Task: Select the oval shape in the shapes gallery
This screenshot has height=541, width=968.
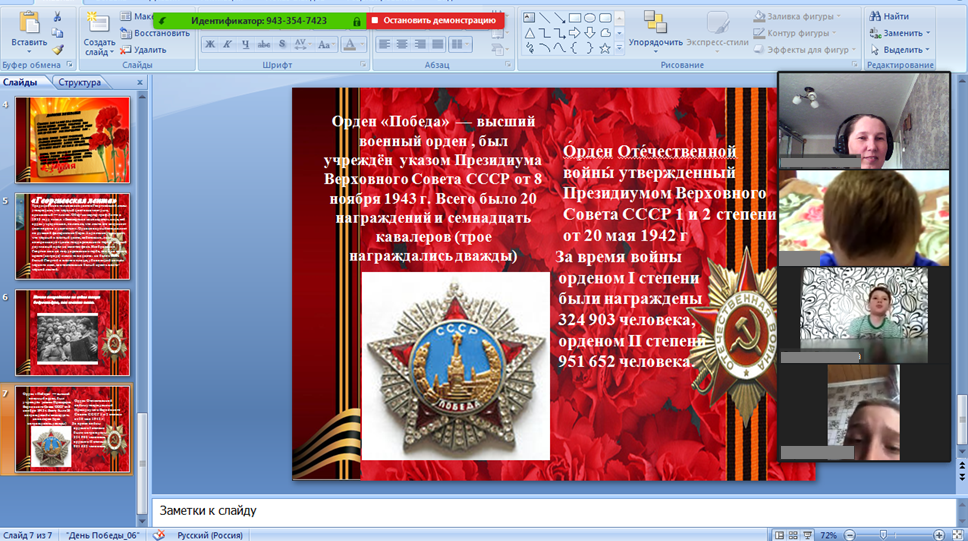Action: click(591, 17)
